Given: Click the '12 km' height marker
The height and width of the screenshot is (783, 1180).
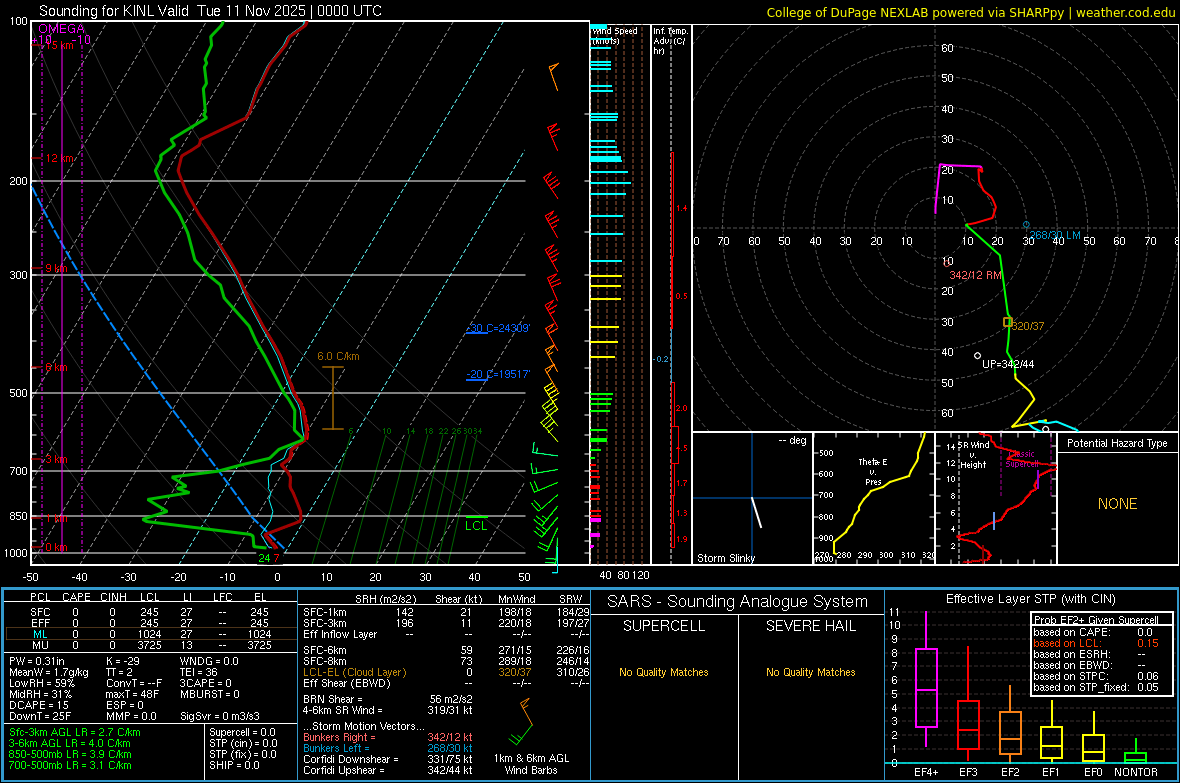Looking at the screenshot, I should click(x=59, y=158).
